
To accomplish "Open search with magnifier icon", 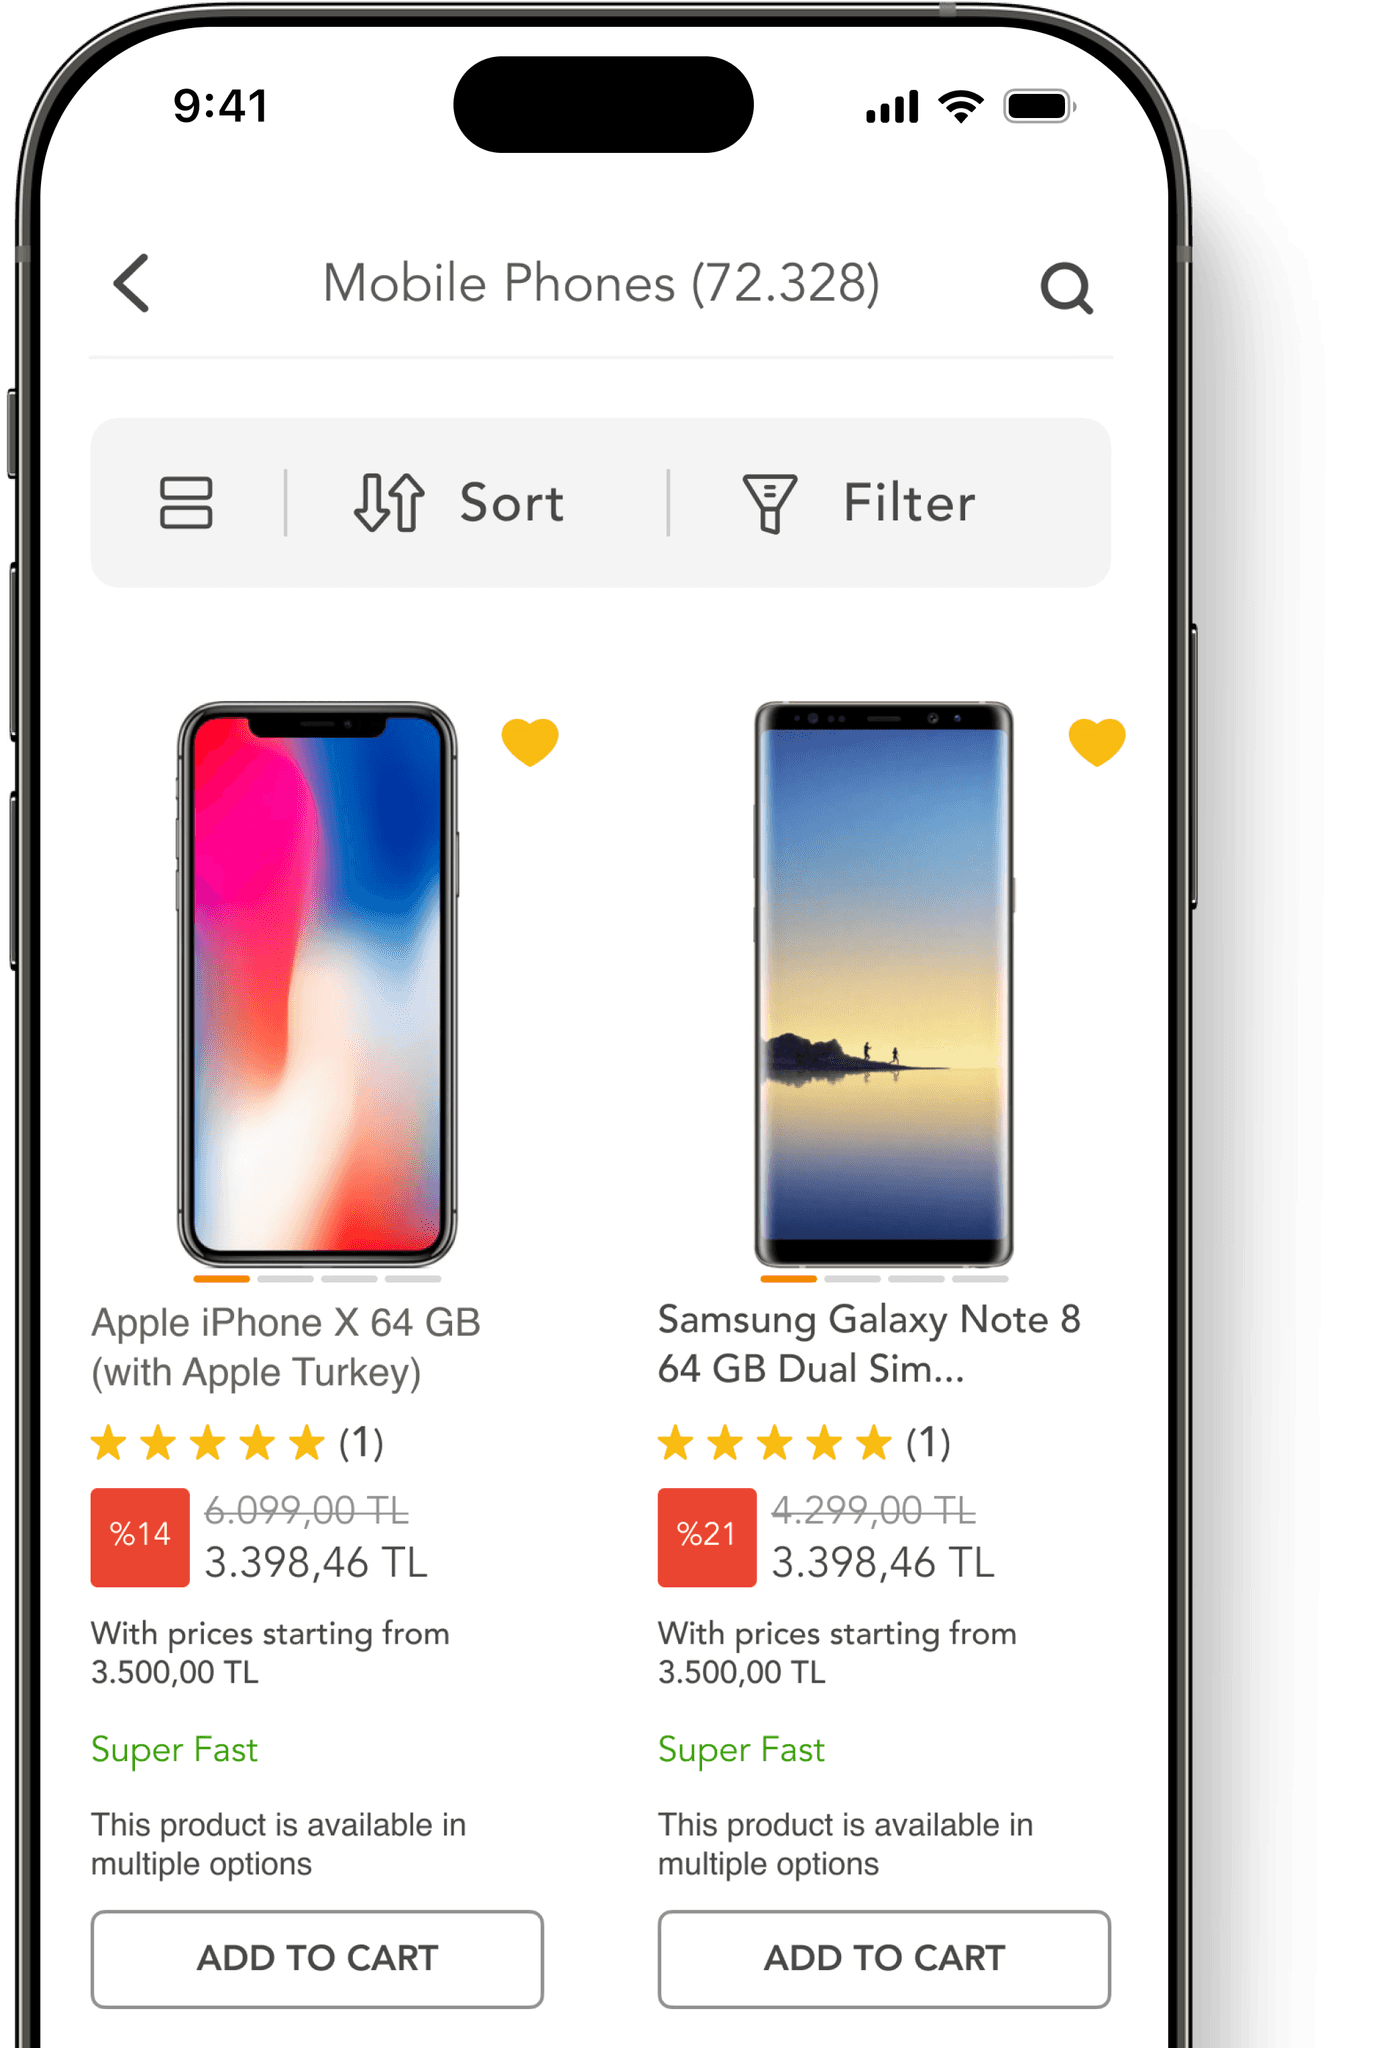I will tap(1066, 288).
